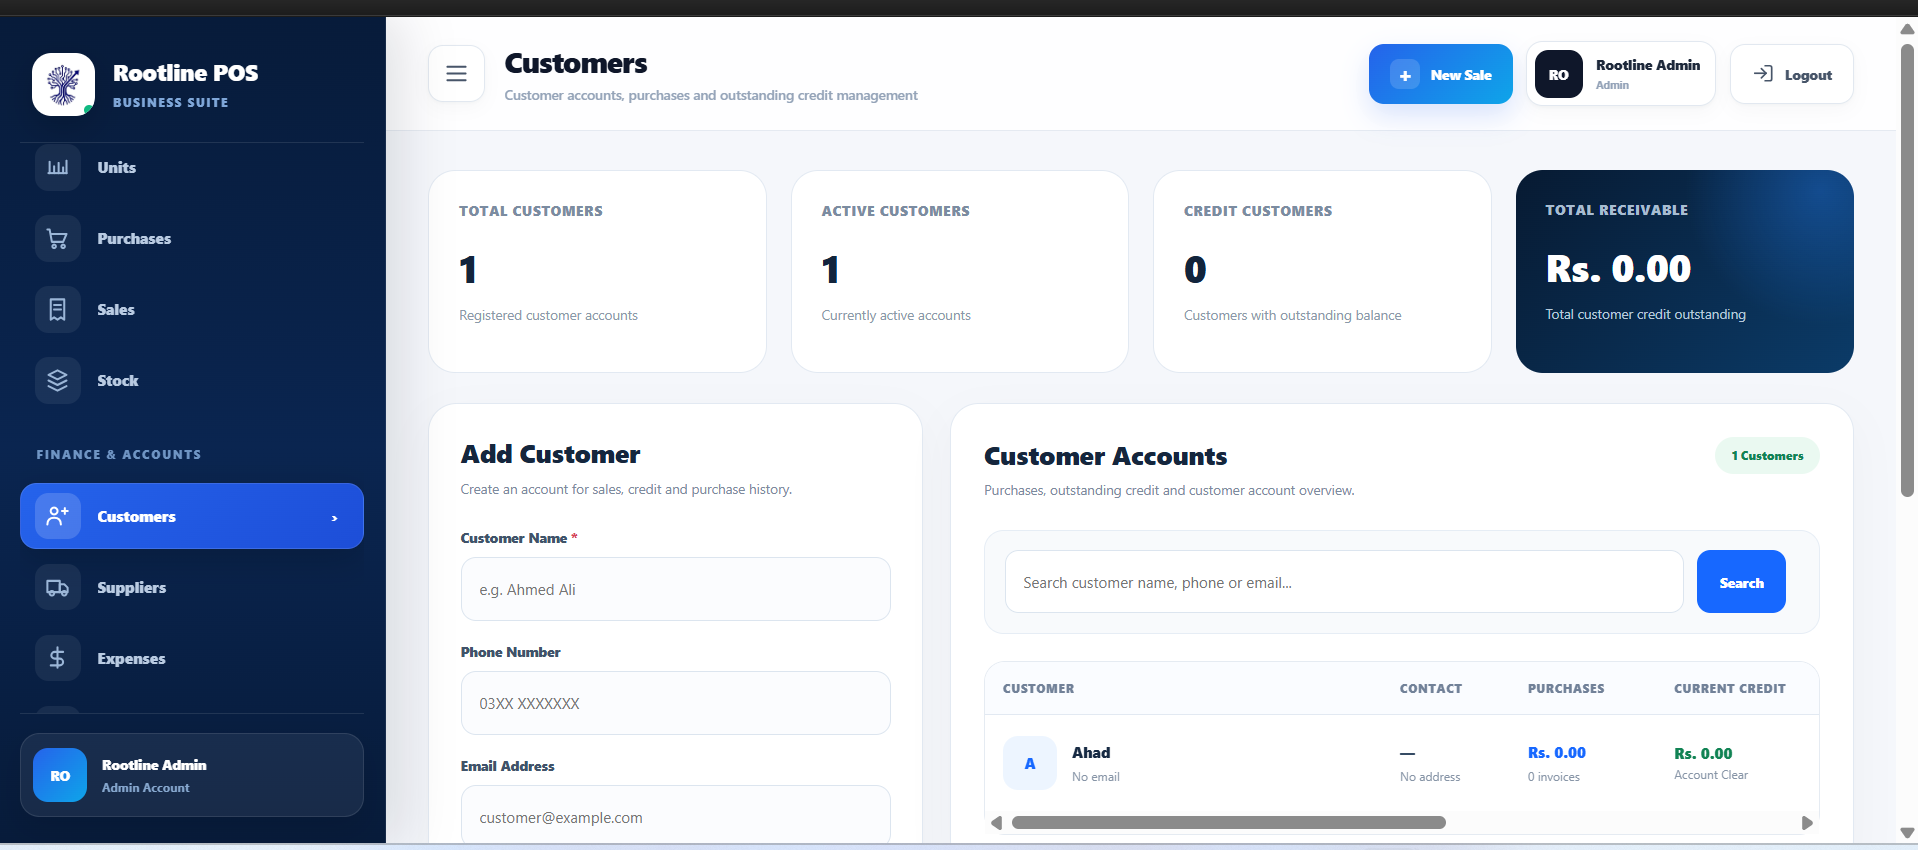Open the Stock menu item
1918x850 pixels.
tap(192, 381)
